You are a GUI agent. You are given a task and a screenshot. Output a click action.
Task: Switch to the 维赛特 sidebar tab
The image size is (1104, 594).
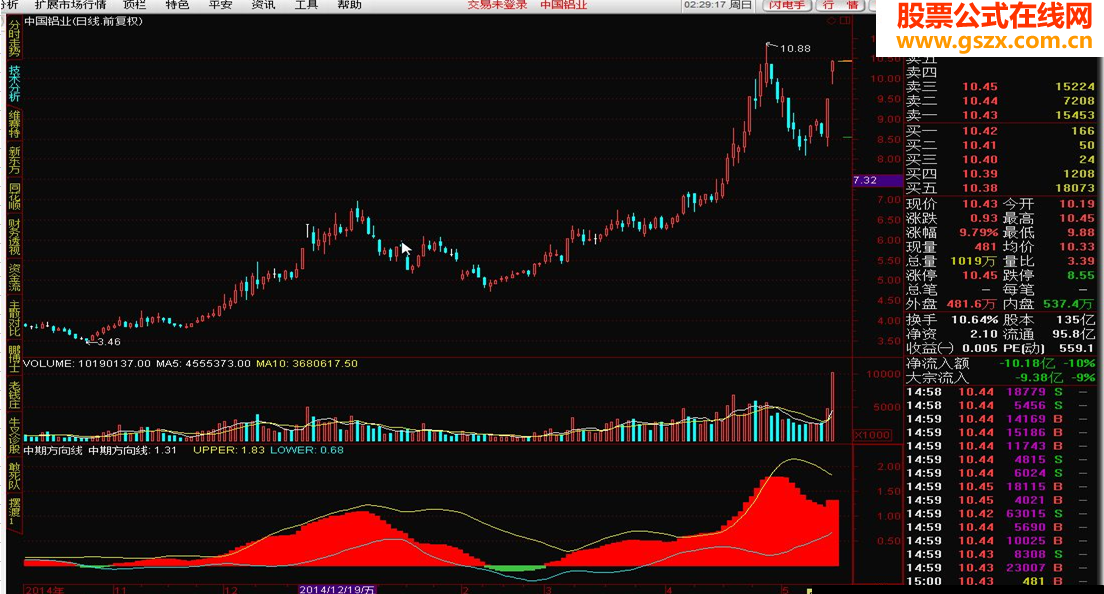pos(14,124)
